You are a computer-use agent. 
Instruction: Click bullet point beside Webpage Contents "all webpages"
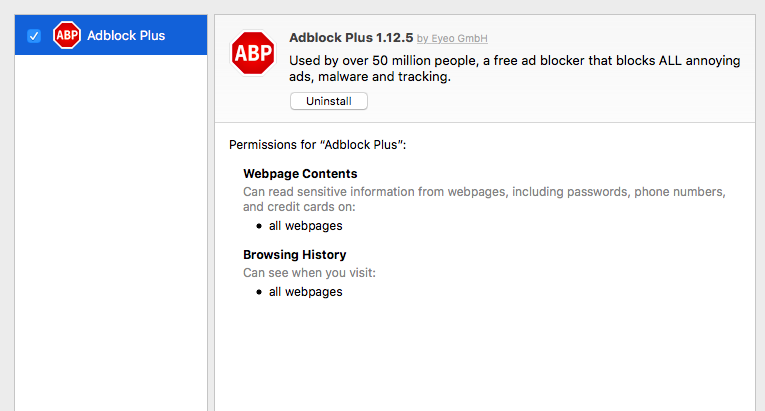pyautogui.click(x=259, y=226)
